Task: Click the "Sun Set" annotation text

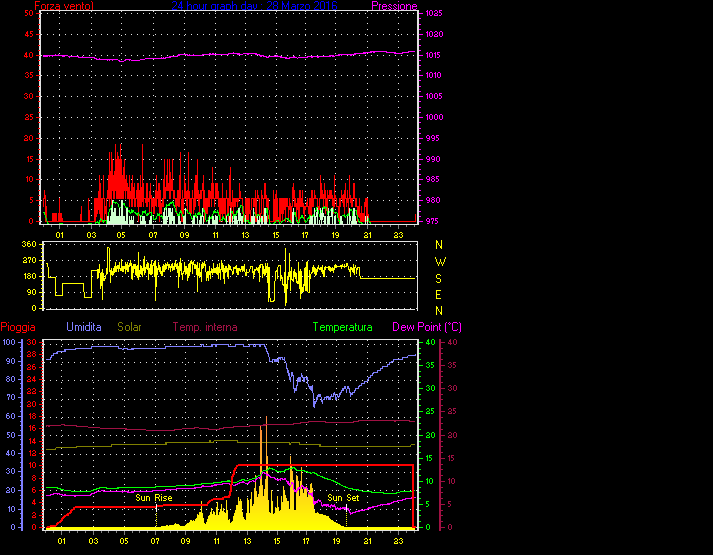Action: click(343, 498)
